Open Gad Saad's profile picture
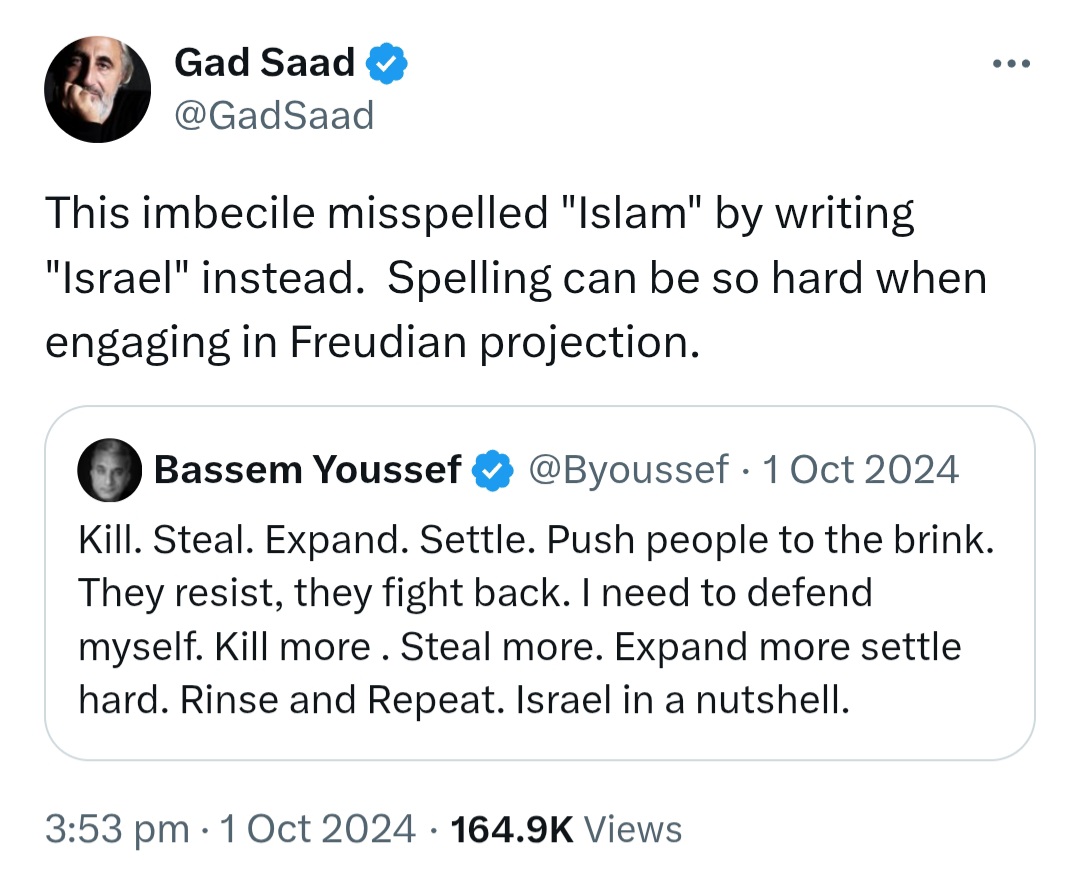Viewport: 1080px width, 877px height. [x=97, y=90]
